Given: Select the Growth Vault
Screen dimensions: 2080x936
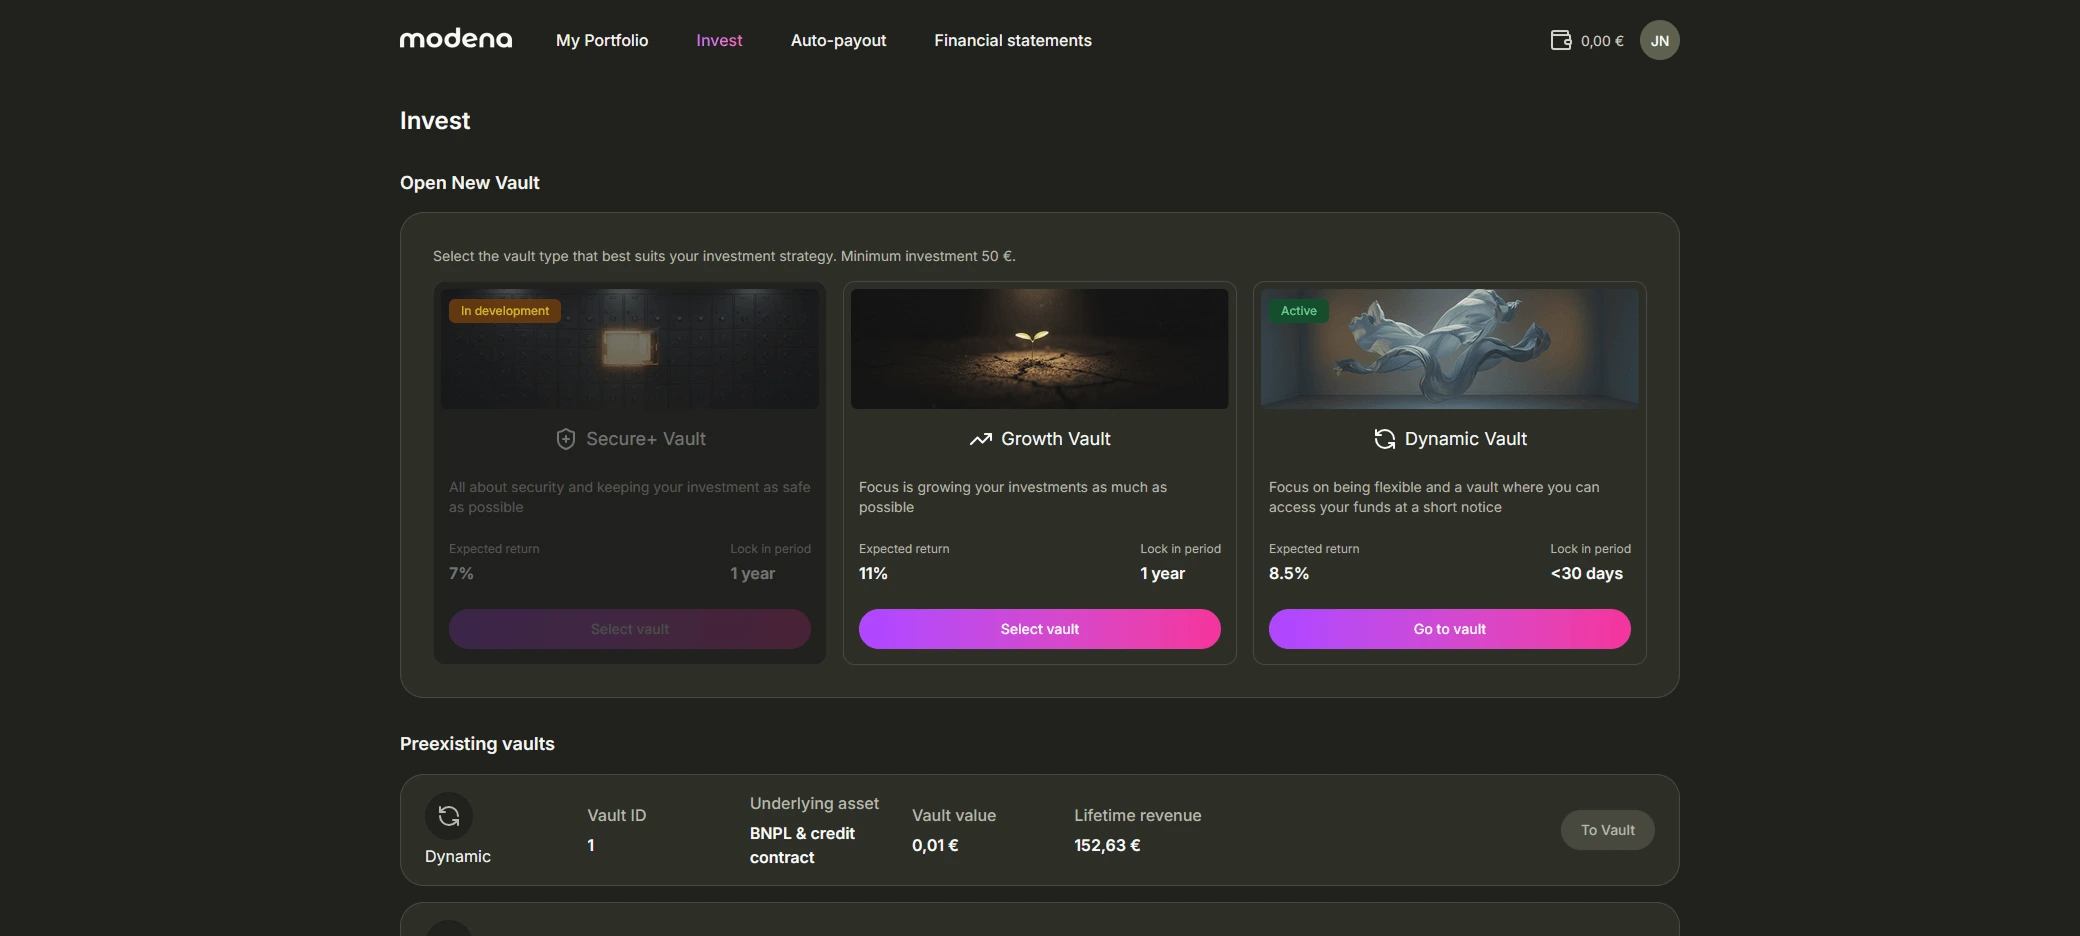Looking at the screenshot, I should point(1039,628).
